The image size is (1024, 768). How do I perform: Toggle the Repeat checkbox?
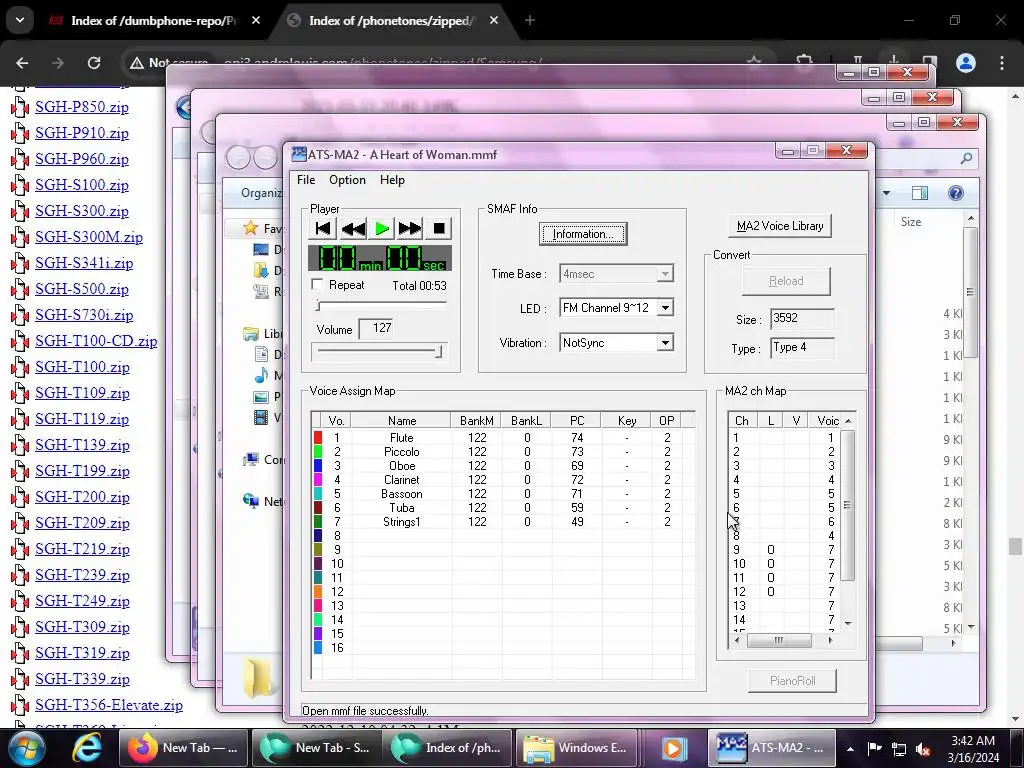point(317,284)
